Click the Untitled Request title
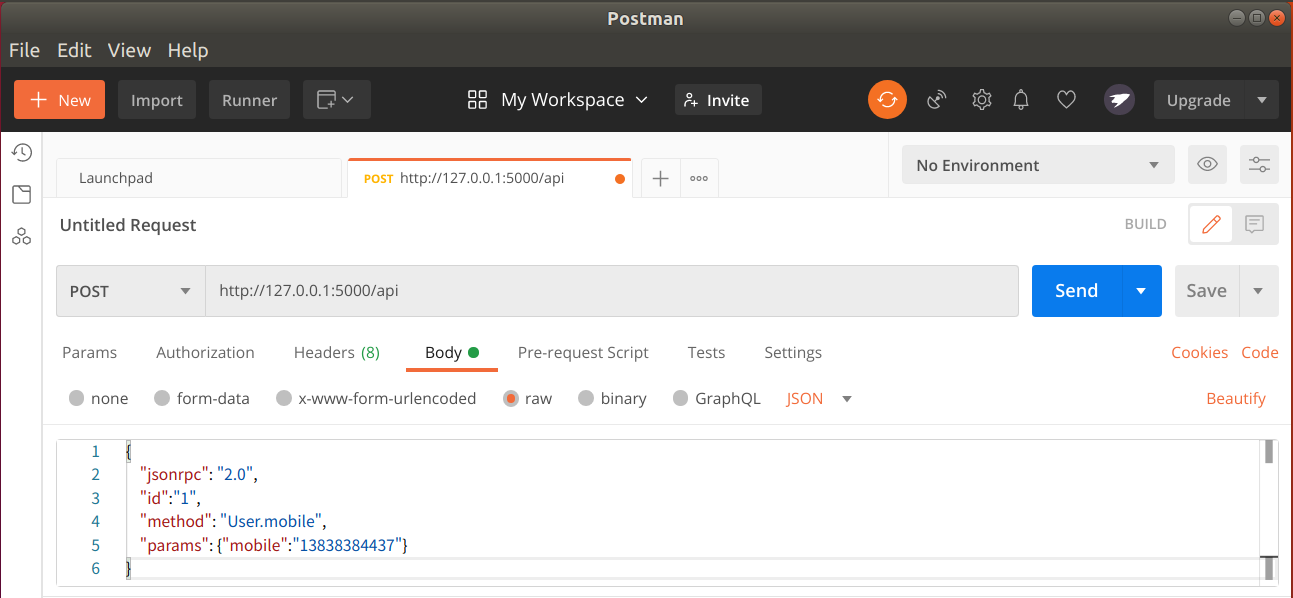Viewport: 1293px width, 598px height. 128,225
